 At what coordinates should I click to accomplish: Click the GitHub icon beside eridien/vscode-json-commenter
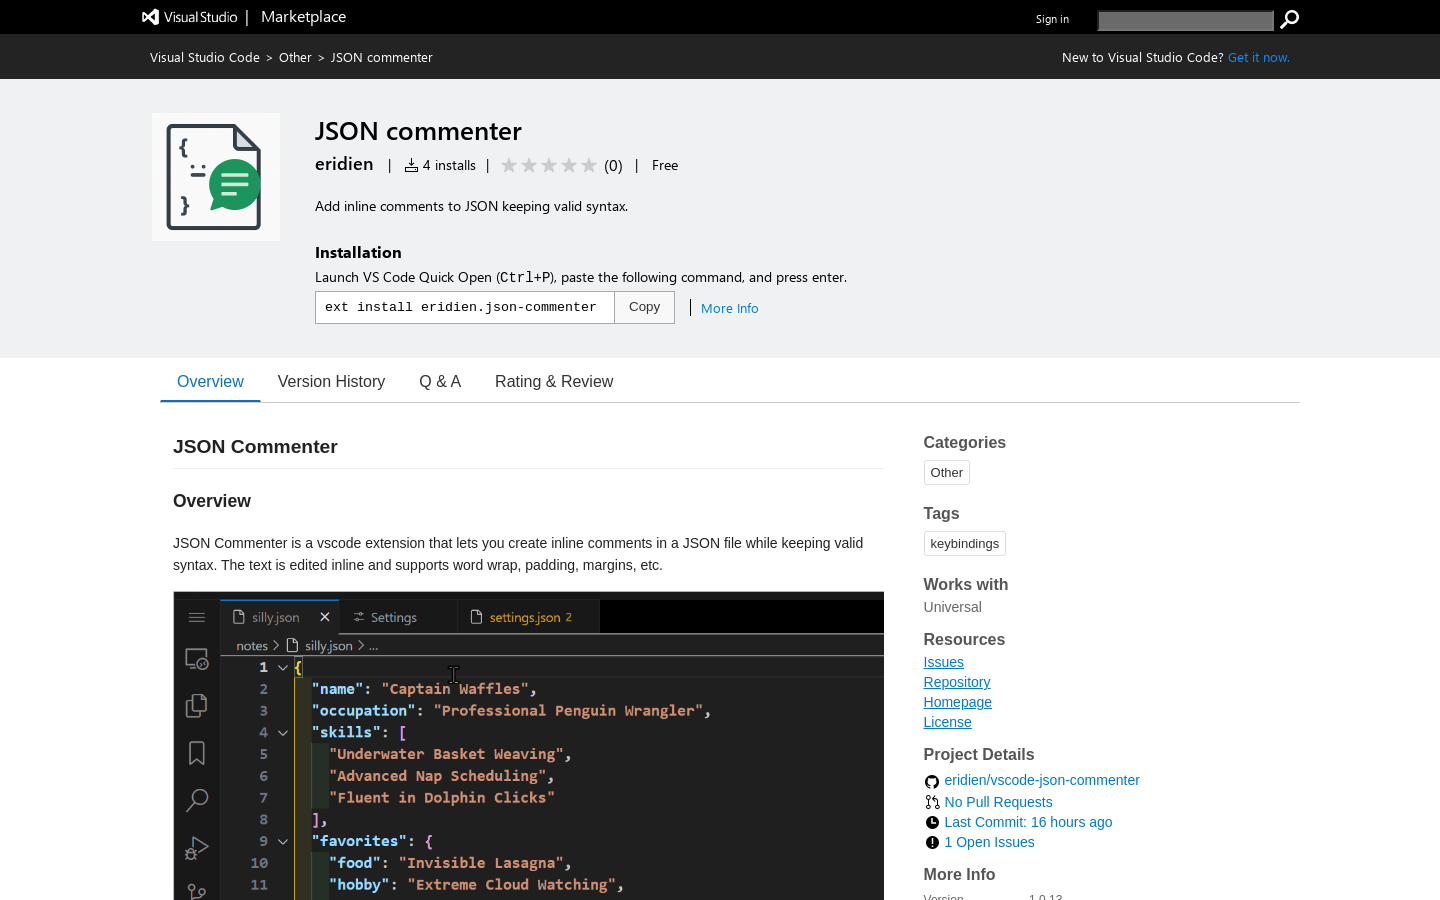click(932, 781)
